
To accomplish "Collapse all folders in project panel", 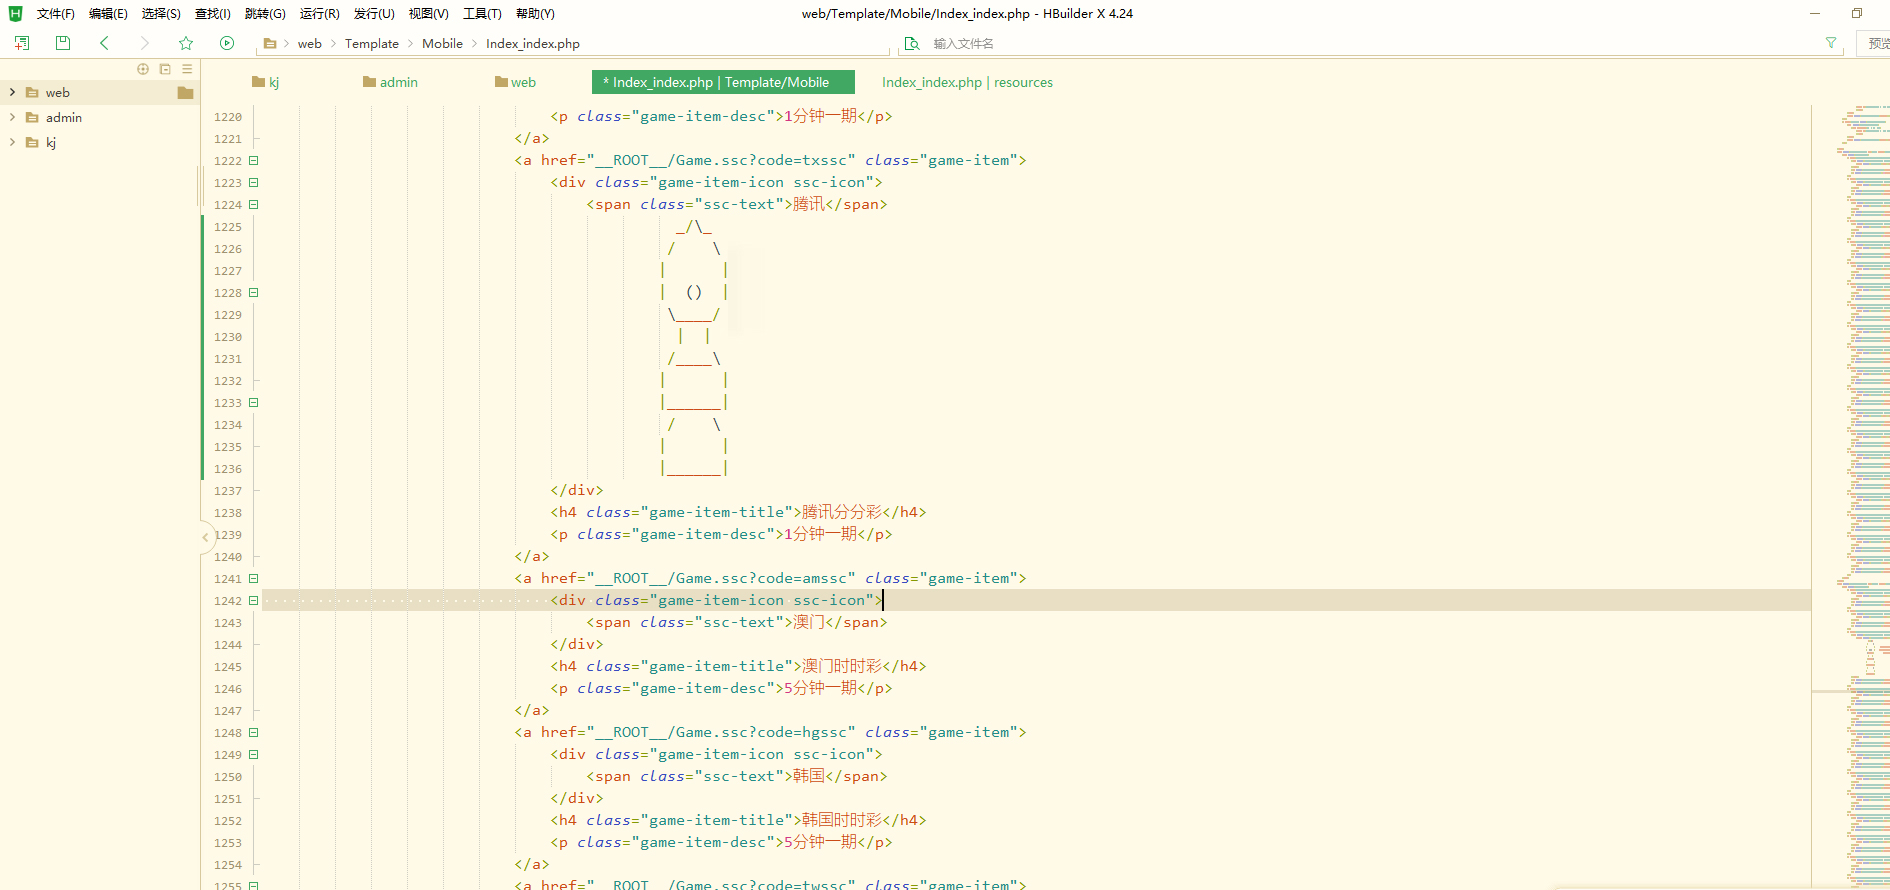I will pyautogui.click(x=165, y=69).
